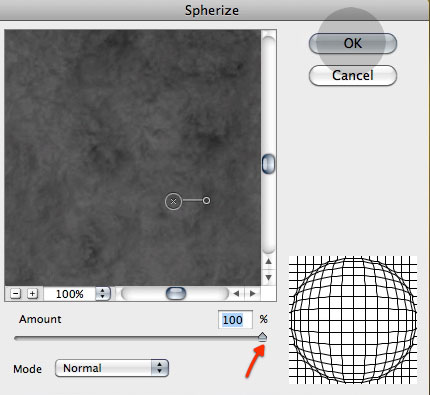Click the 100% zoom value text

click(70, 294)
